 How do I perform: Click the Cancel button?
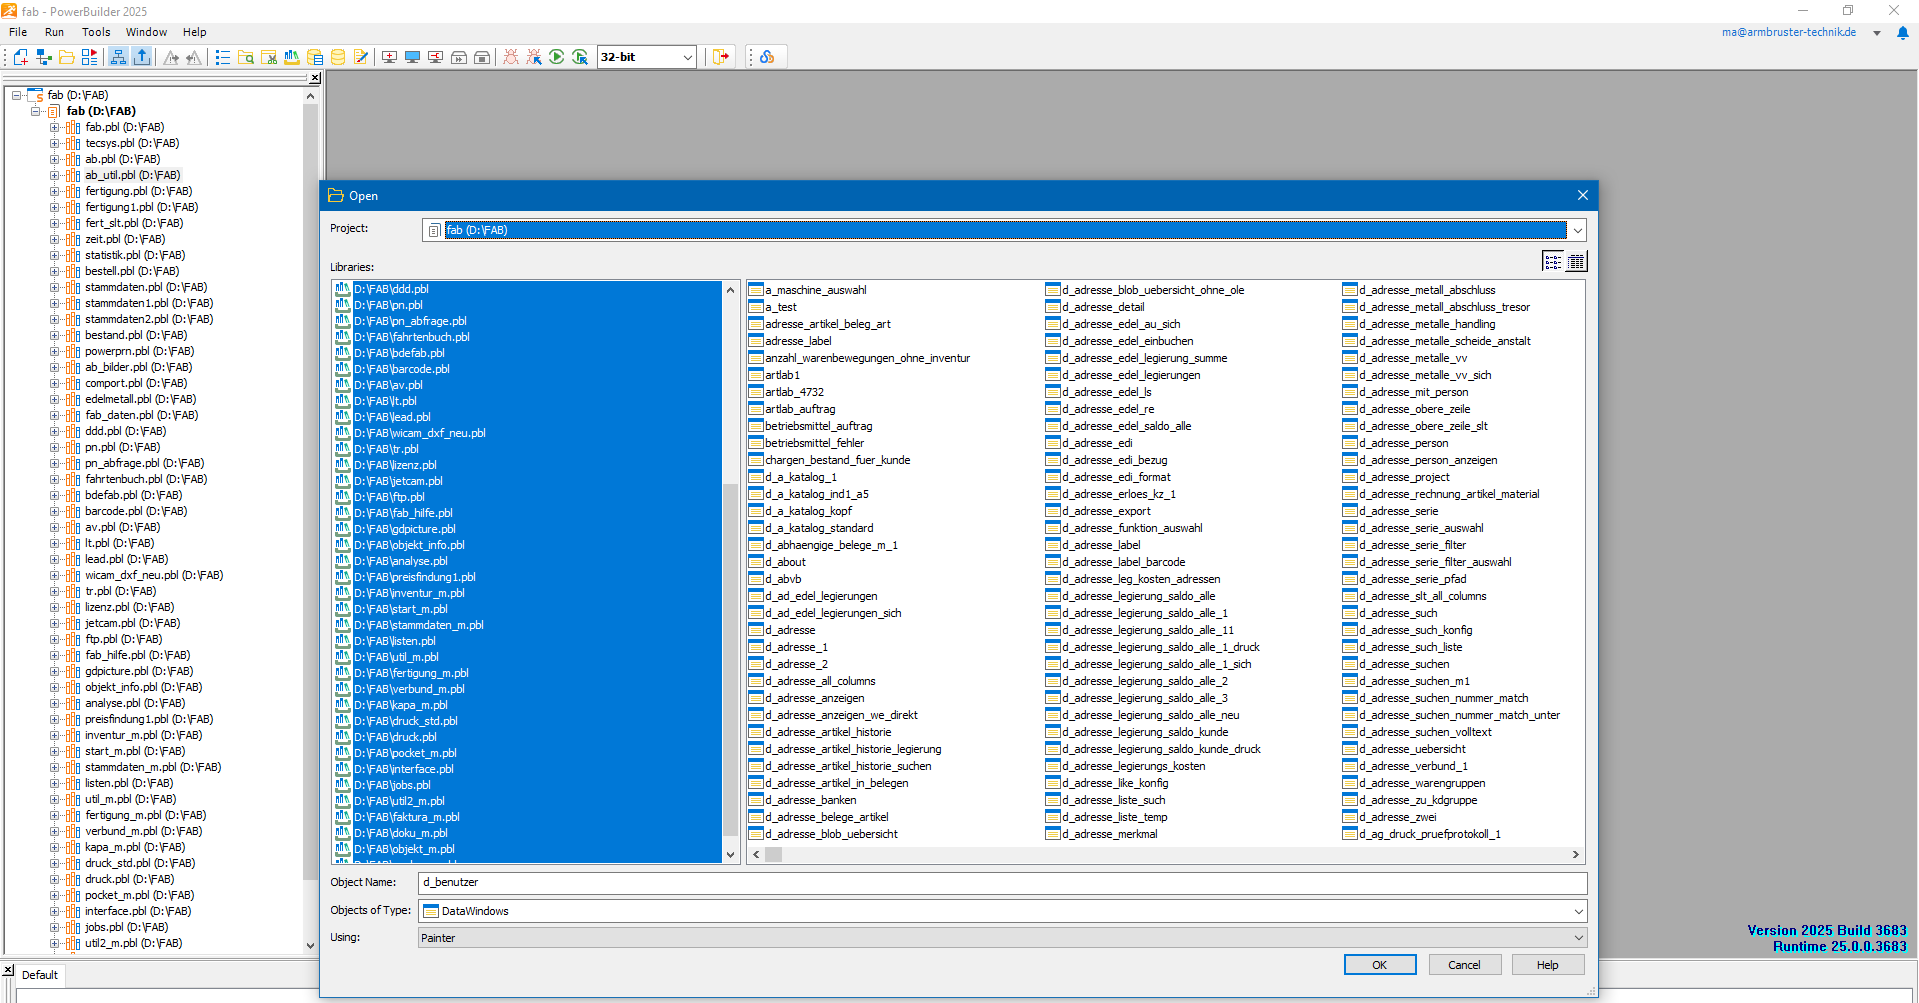[x=1464, y=965]
